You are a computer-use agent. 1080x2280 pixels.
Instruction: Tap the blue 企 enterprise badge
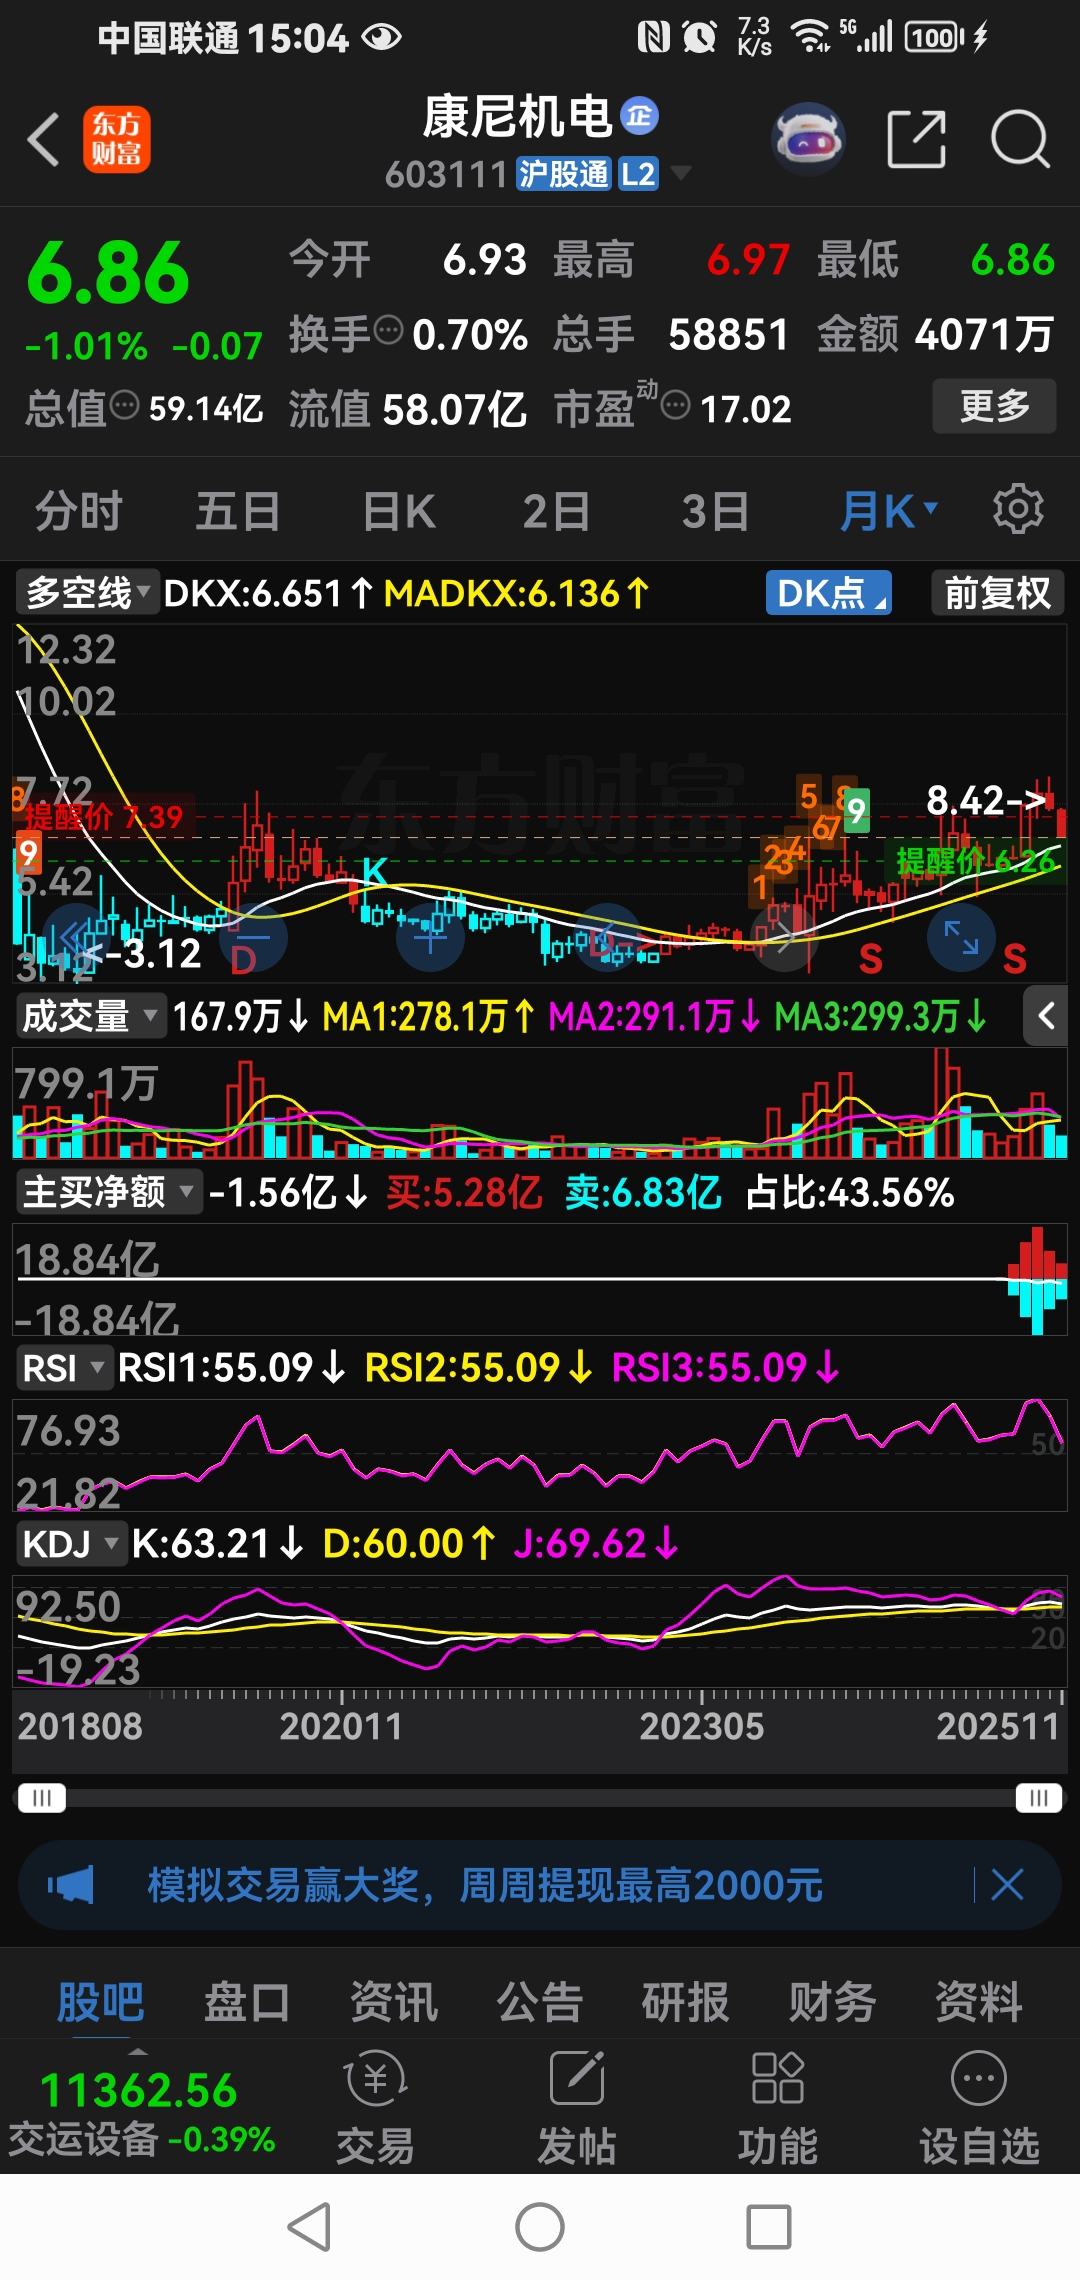(640, 116)
